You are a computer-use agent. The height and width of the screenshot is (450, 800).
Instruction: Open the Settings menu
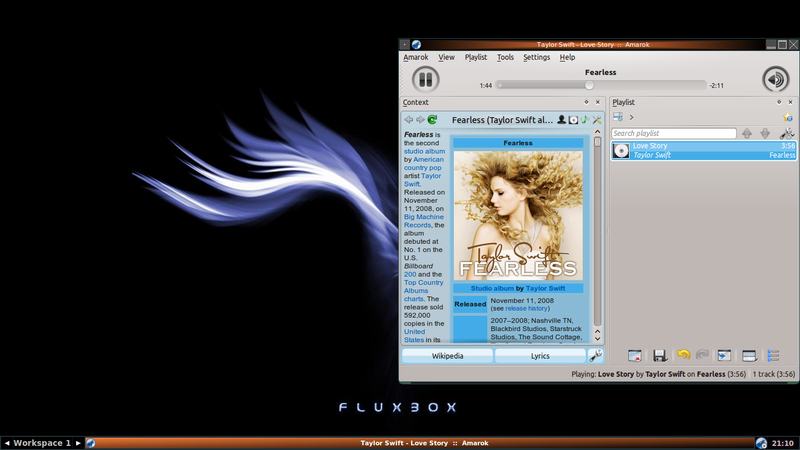coord(536,57)
